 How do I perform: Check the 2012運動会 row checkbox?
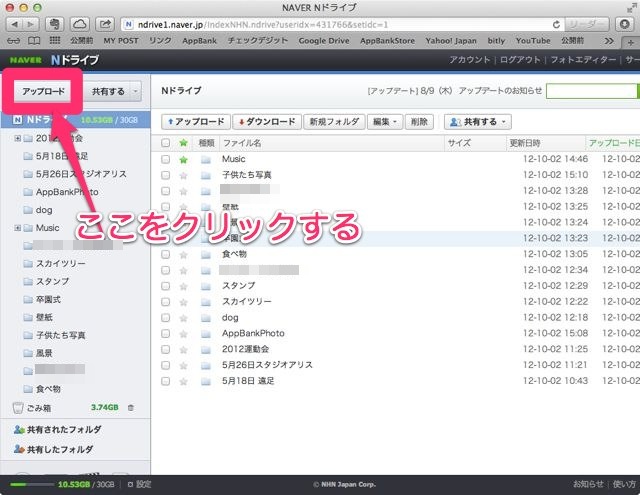pyautogui.click(x=165, y=349)
